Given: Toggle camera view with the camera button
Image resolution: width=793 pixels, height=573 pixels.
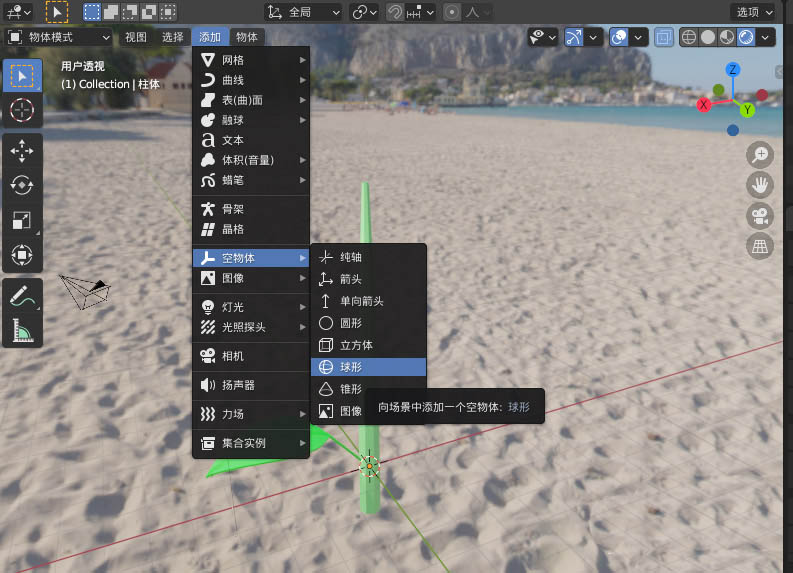Looking at the screenshot, I should (x=760, y=216).
